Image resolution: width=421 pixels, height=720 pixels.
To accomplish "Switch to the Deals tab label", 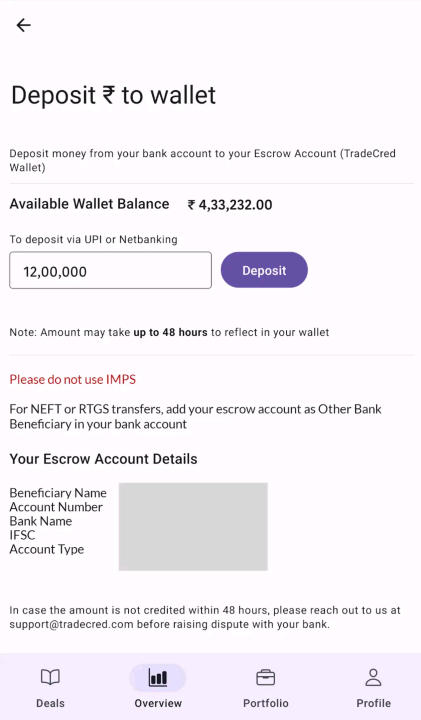I will click(50, 703).
